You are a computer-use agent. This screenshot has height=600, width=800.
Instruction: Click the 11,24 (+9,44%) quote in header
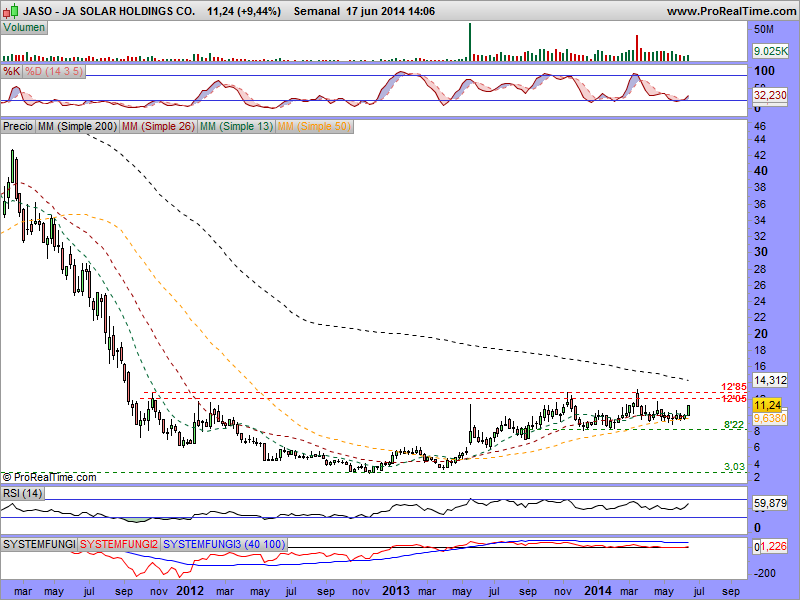pyautogui.click(x=244, y=11)
